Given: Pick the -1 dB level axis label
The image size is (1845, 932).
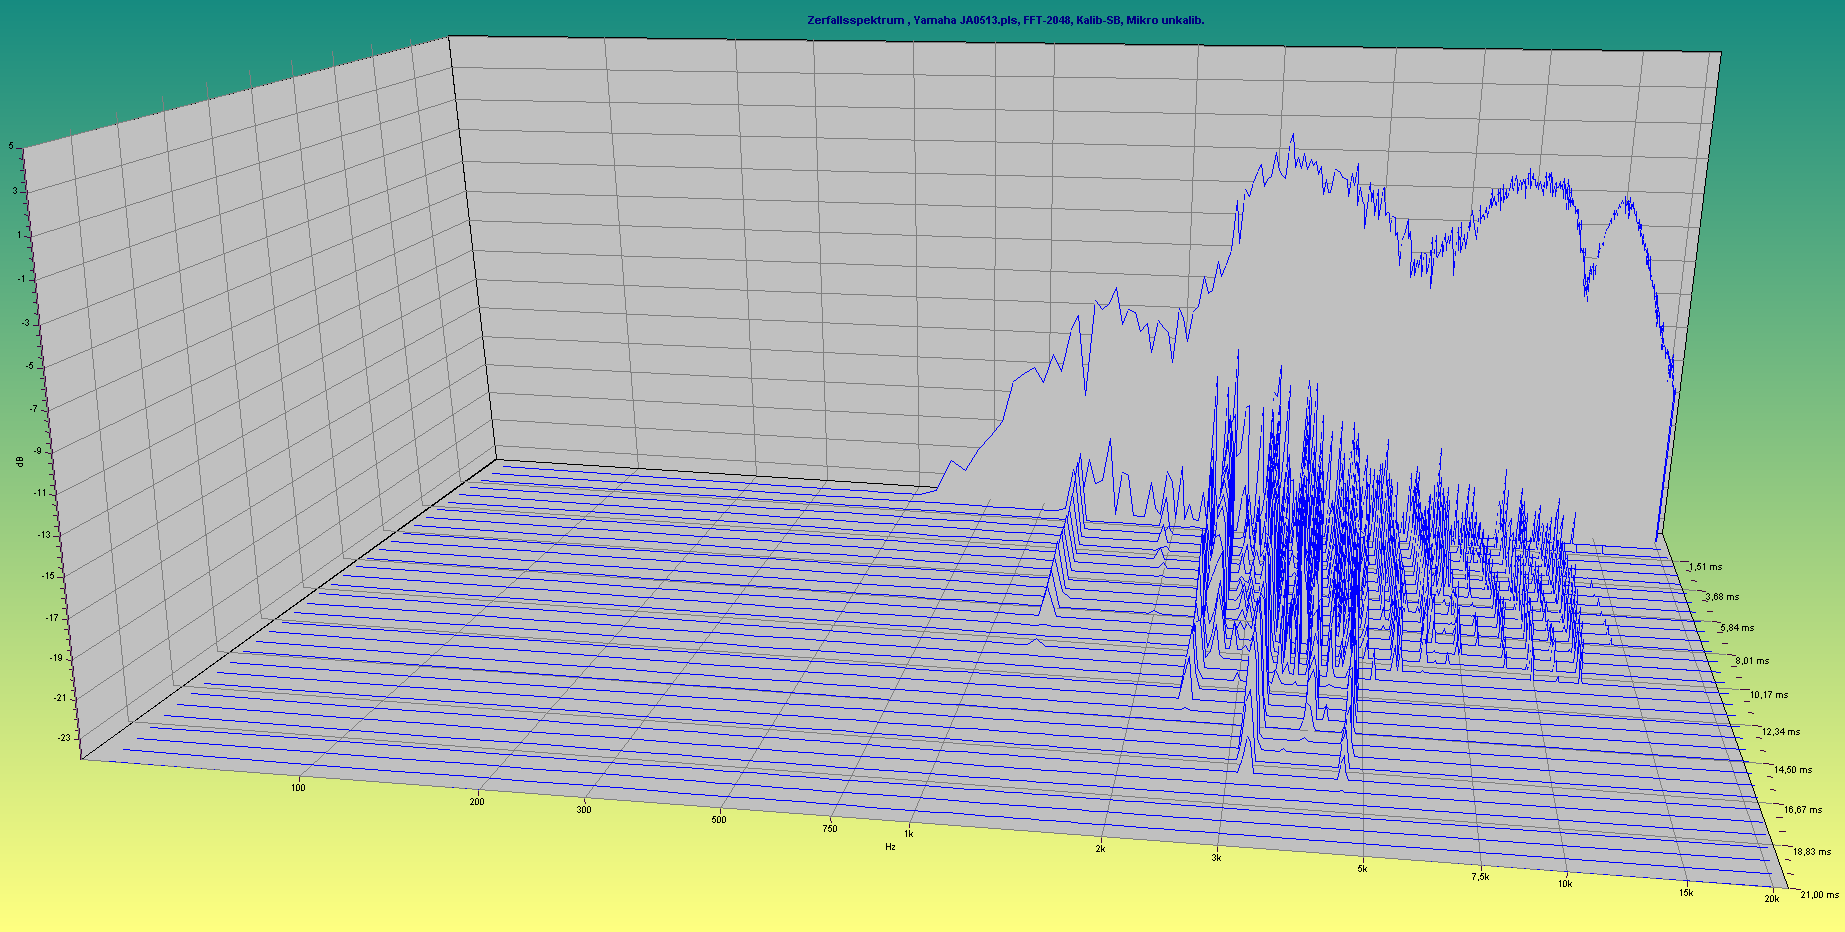Looking at the screenshot, I should [20, 279].
